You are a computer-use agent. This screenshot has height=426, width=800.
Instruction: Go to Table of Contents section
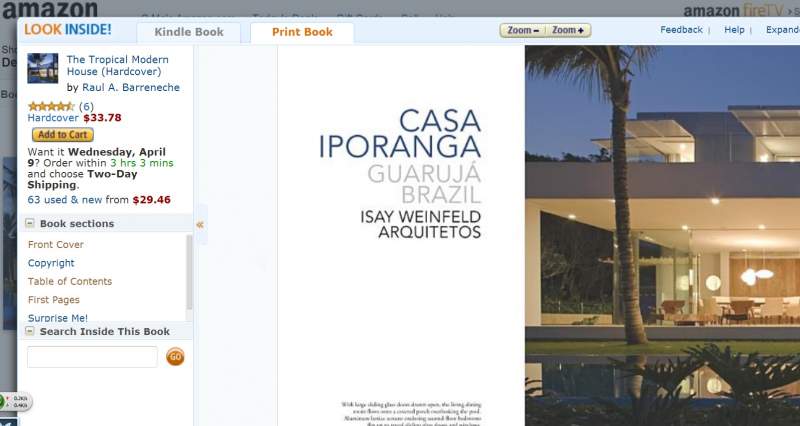[x=70, y=281]
